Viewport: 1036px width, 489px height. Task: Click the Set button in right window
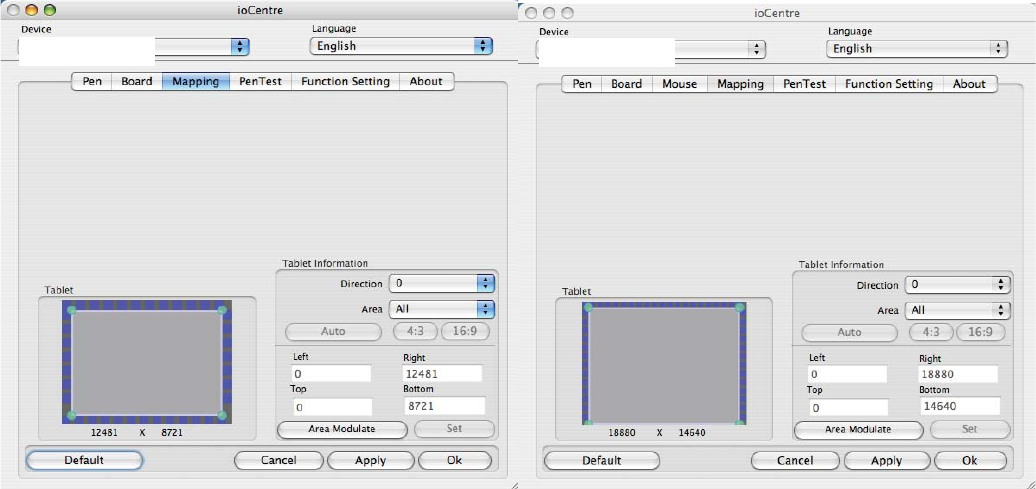point(970,429)
